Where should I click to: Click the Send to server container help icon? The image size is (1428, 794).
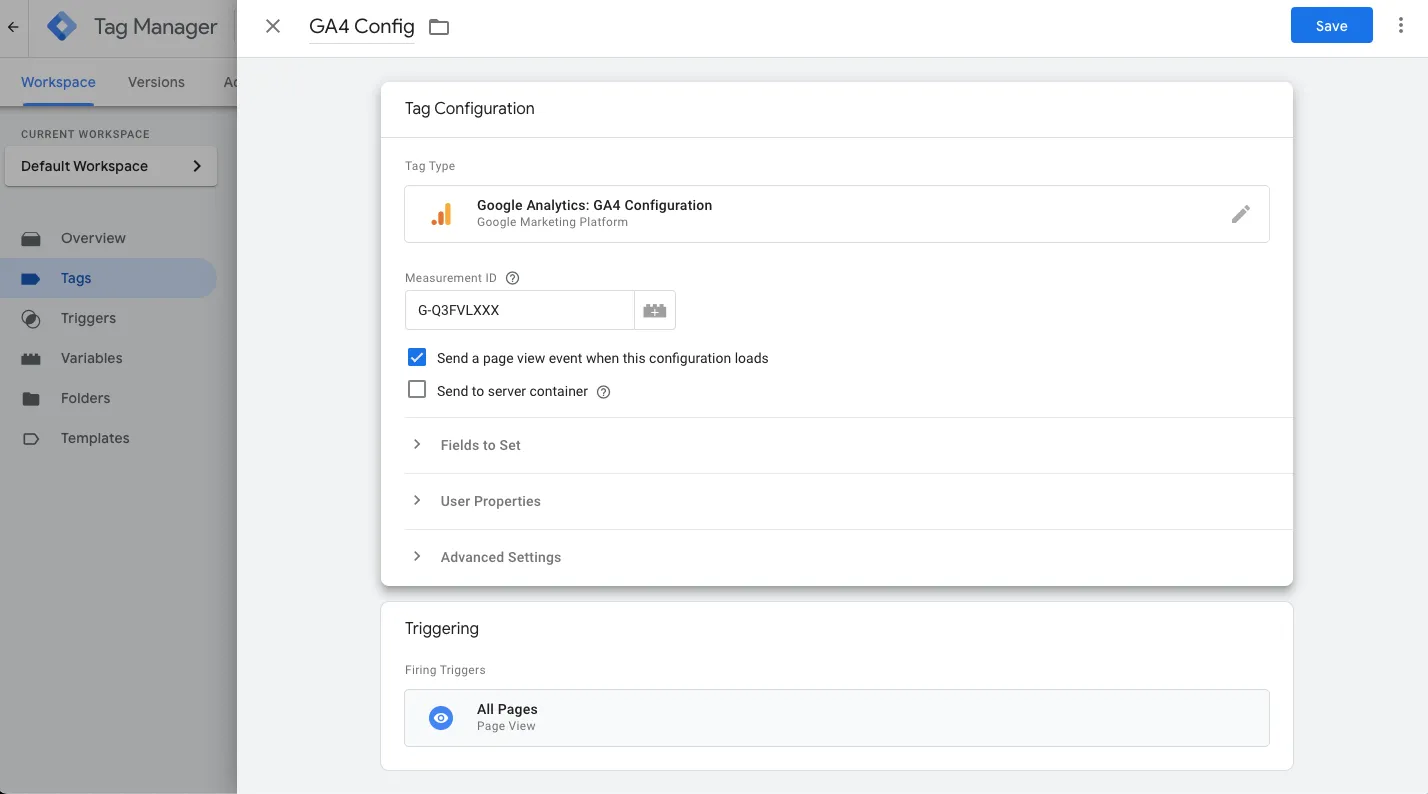[603, 392]
